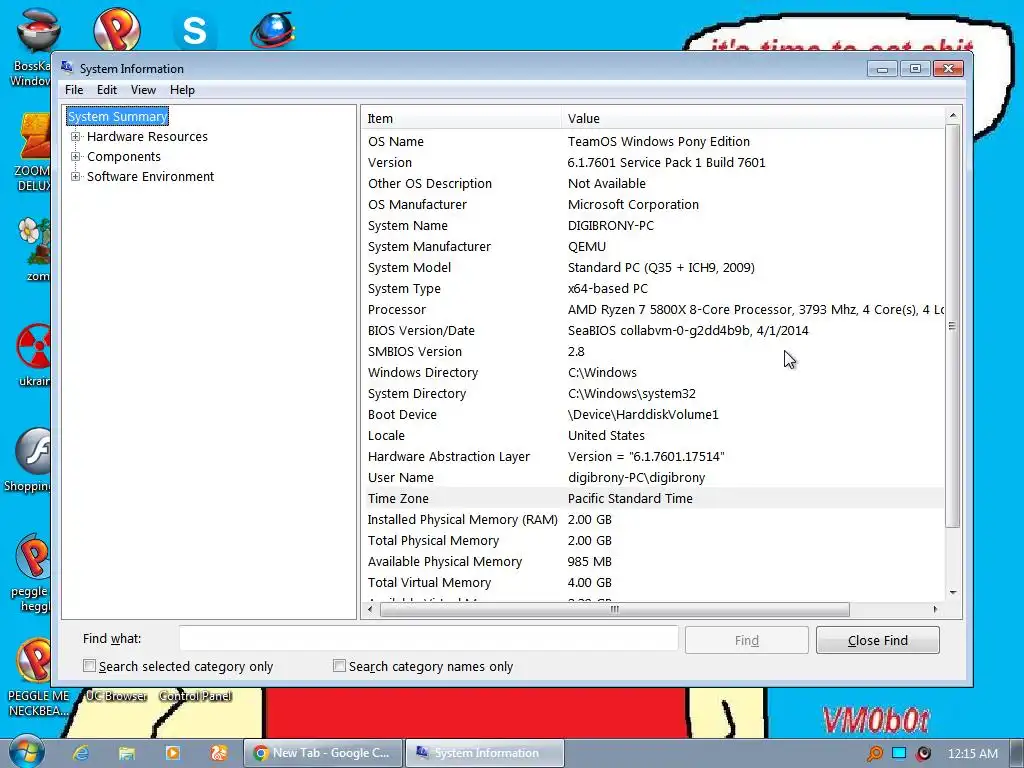The height and width of the screenshot is (768, 1024).
Task: Open Windows Media Player from the taskbar
Action: (173, 753)
